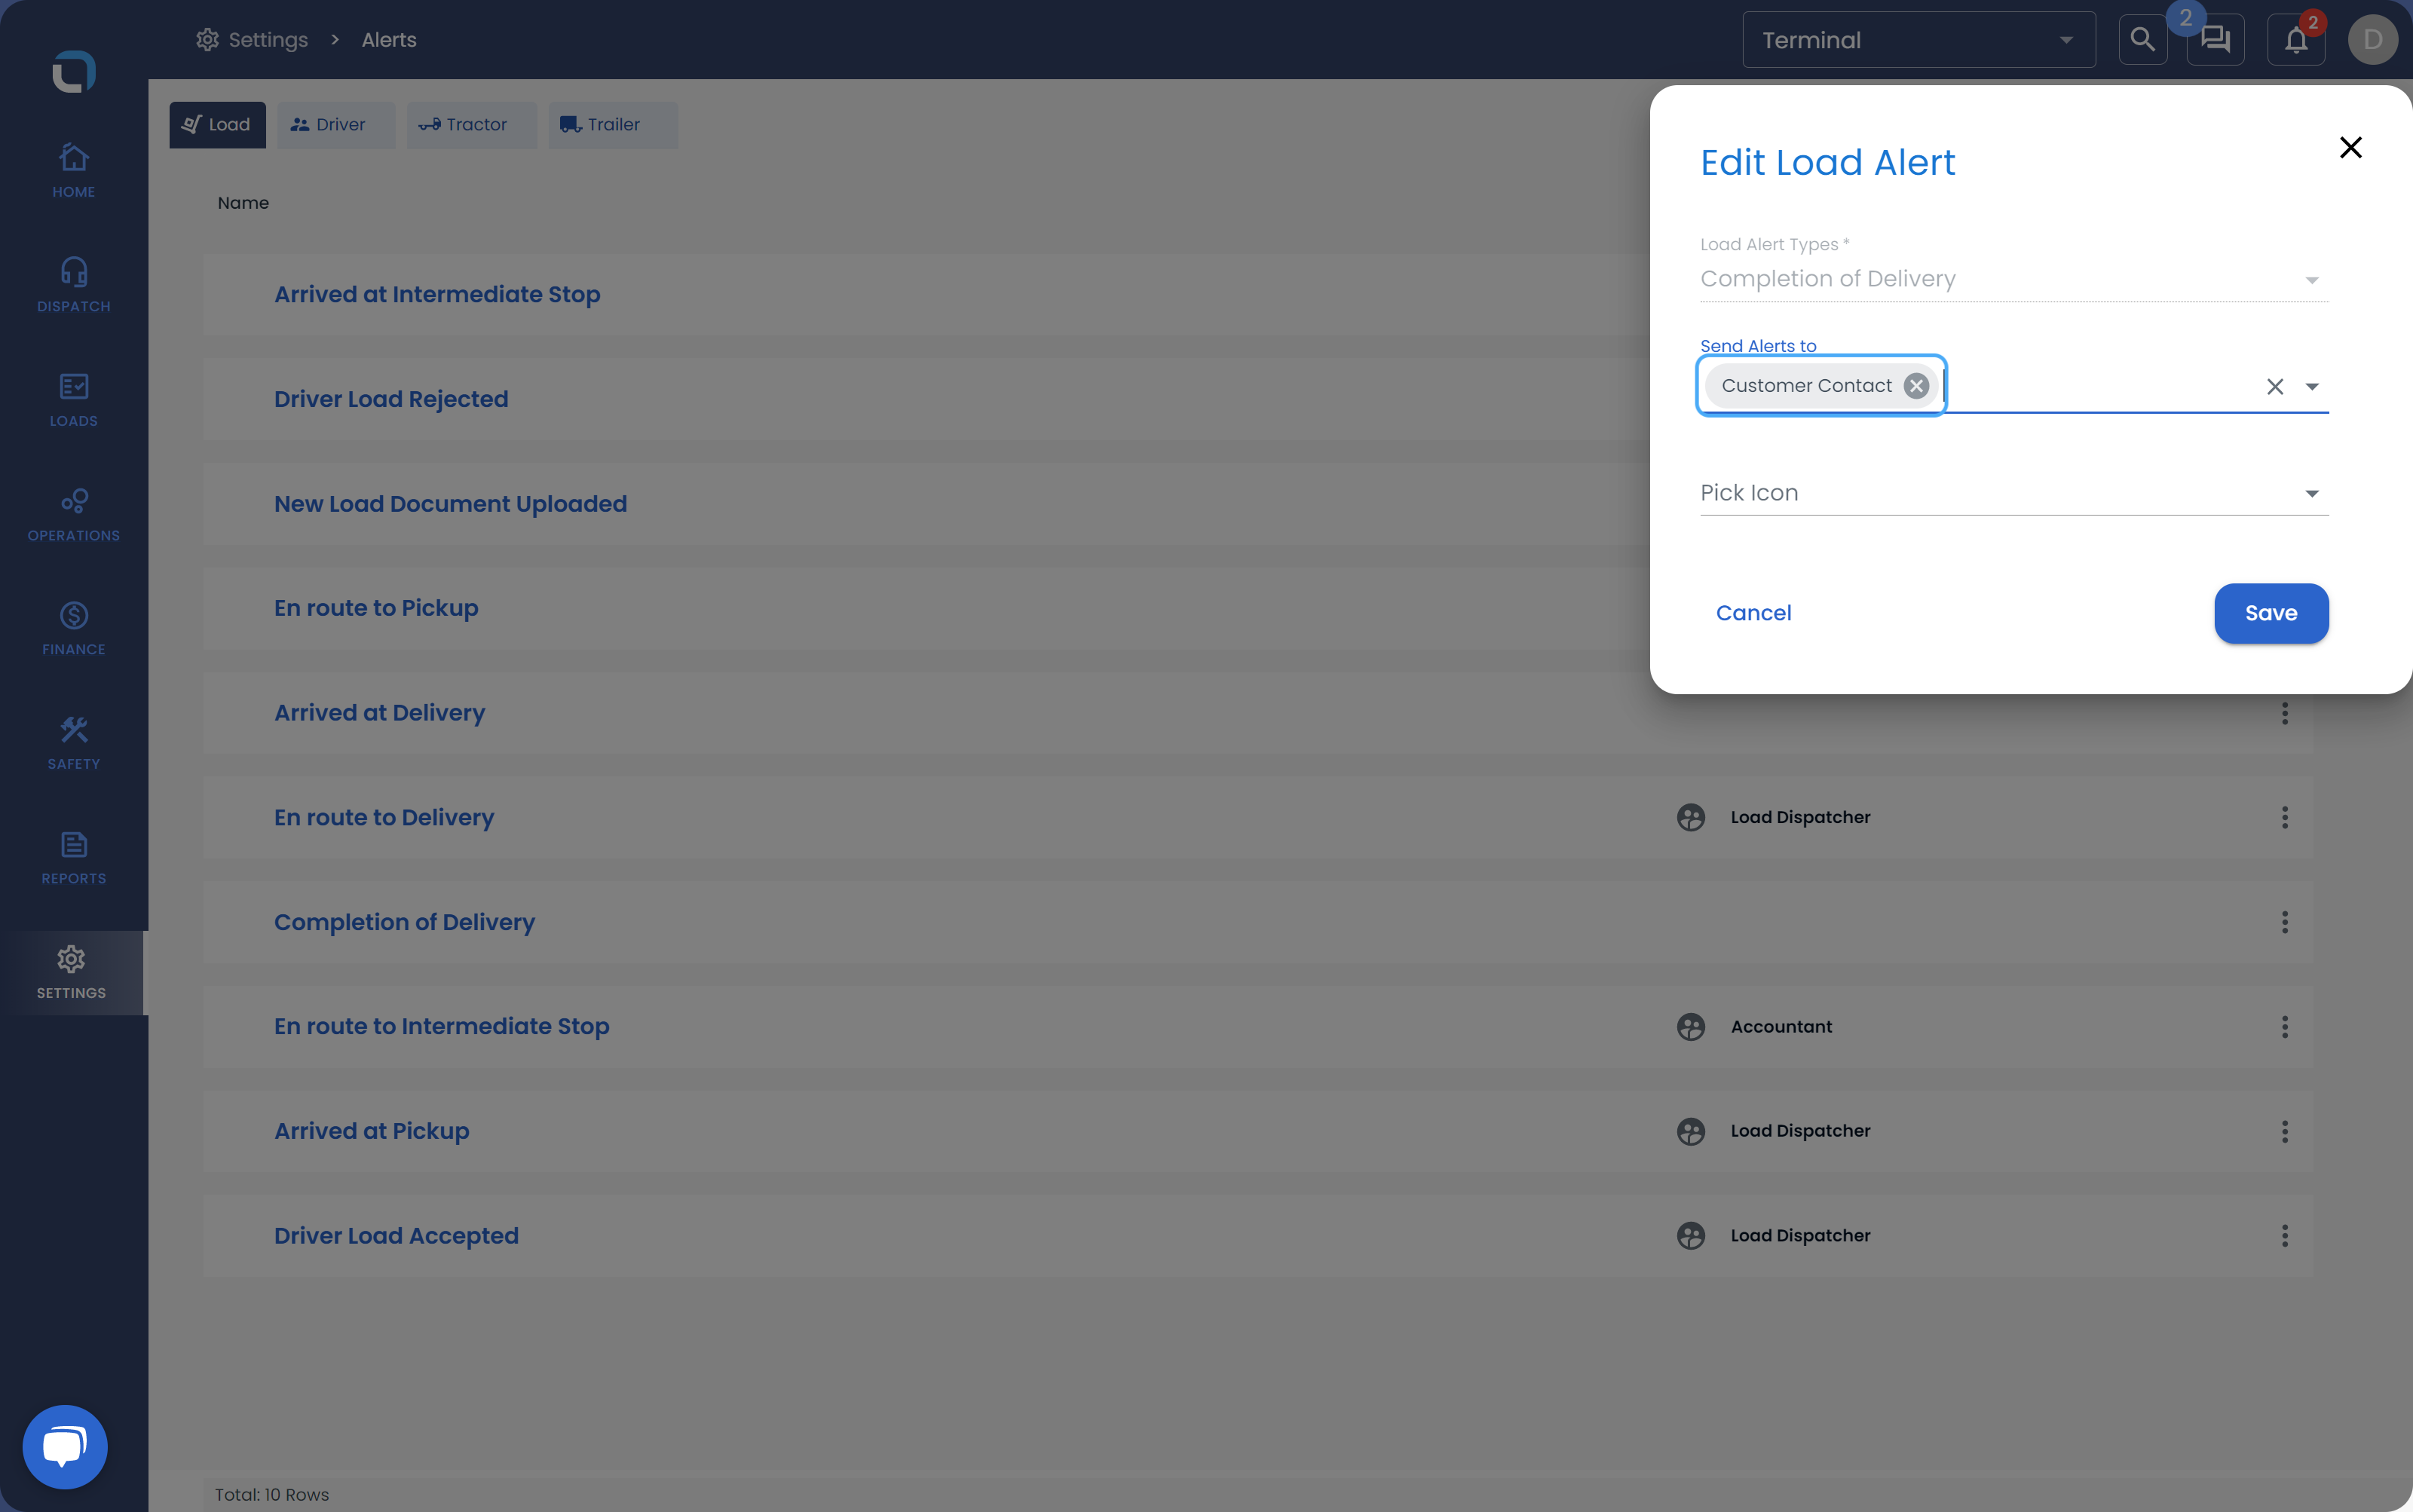Open Safety section in sidebar
2413x1512 pixels.
click(73, 743)
